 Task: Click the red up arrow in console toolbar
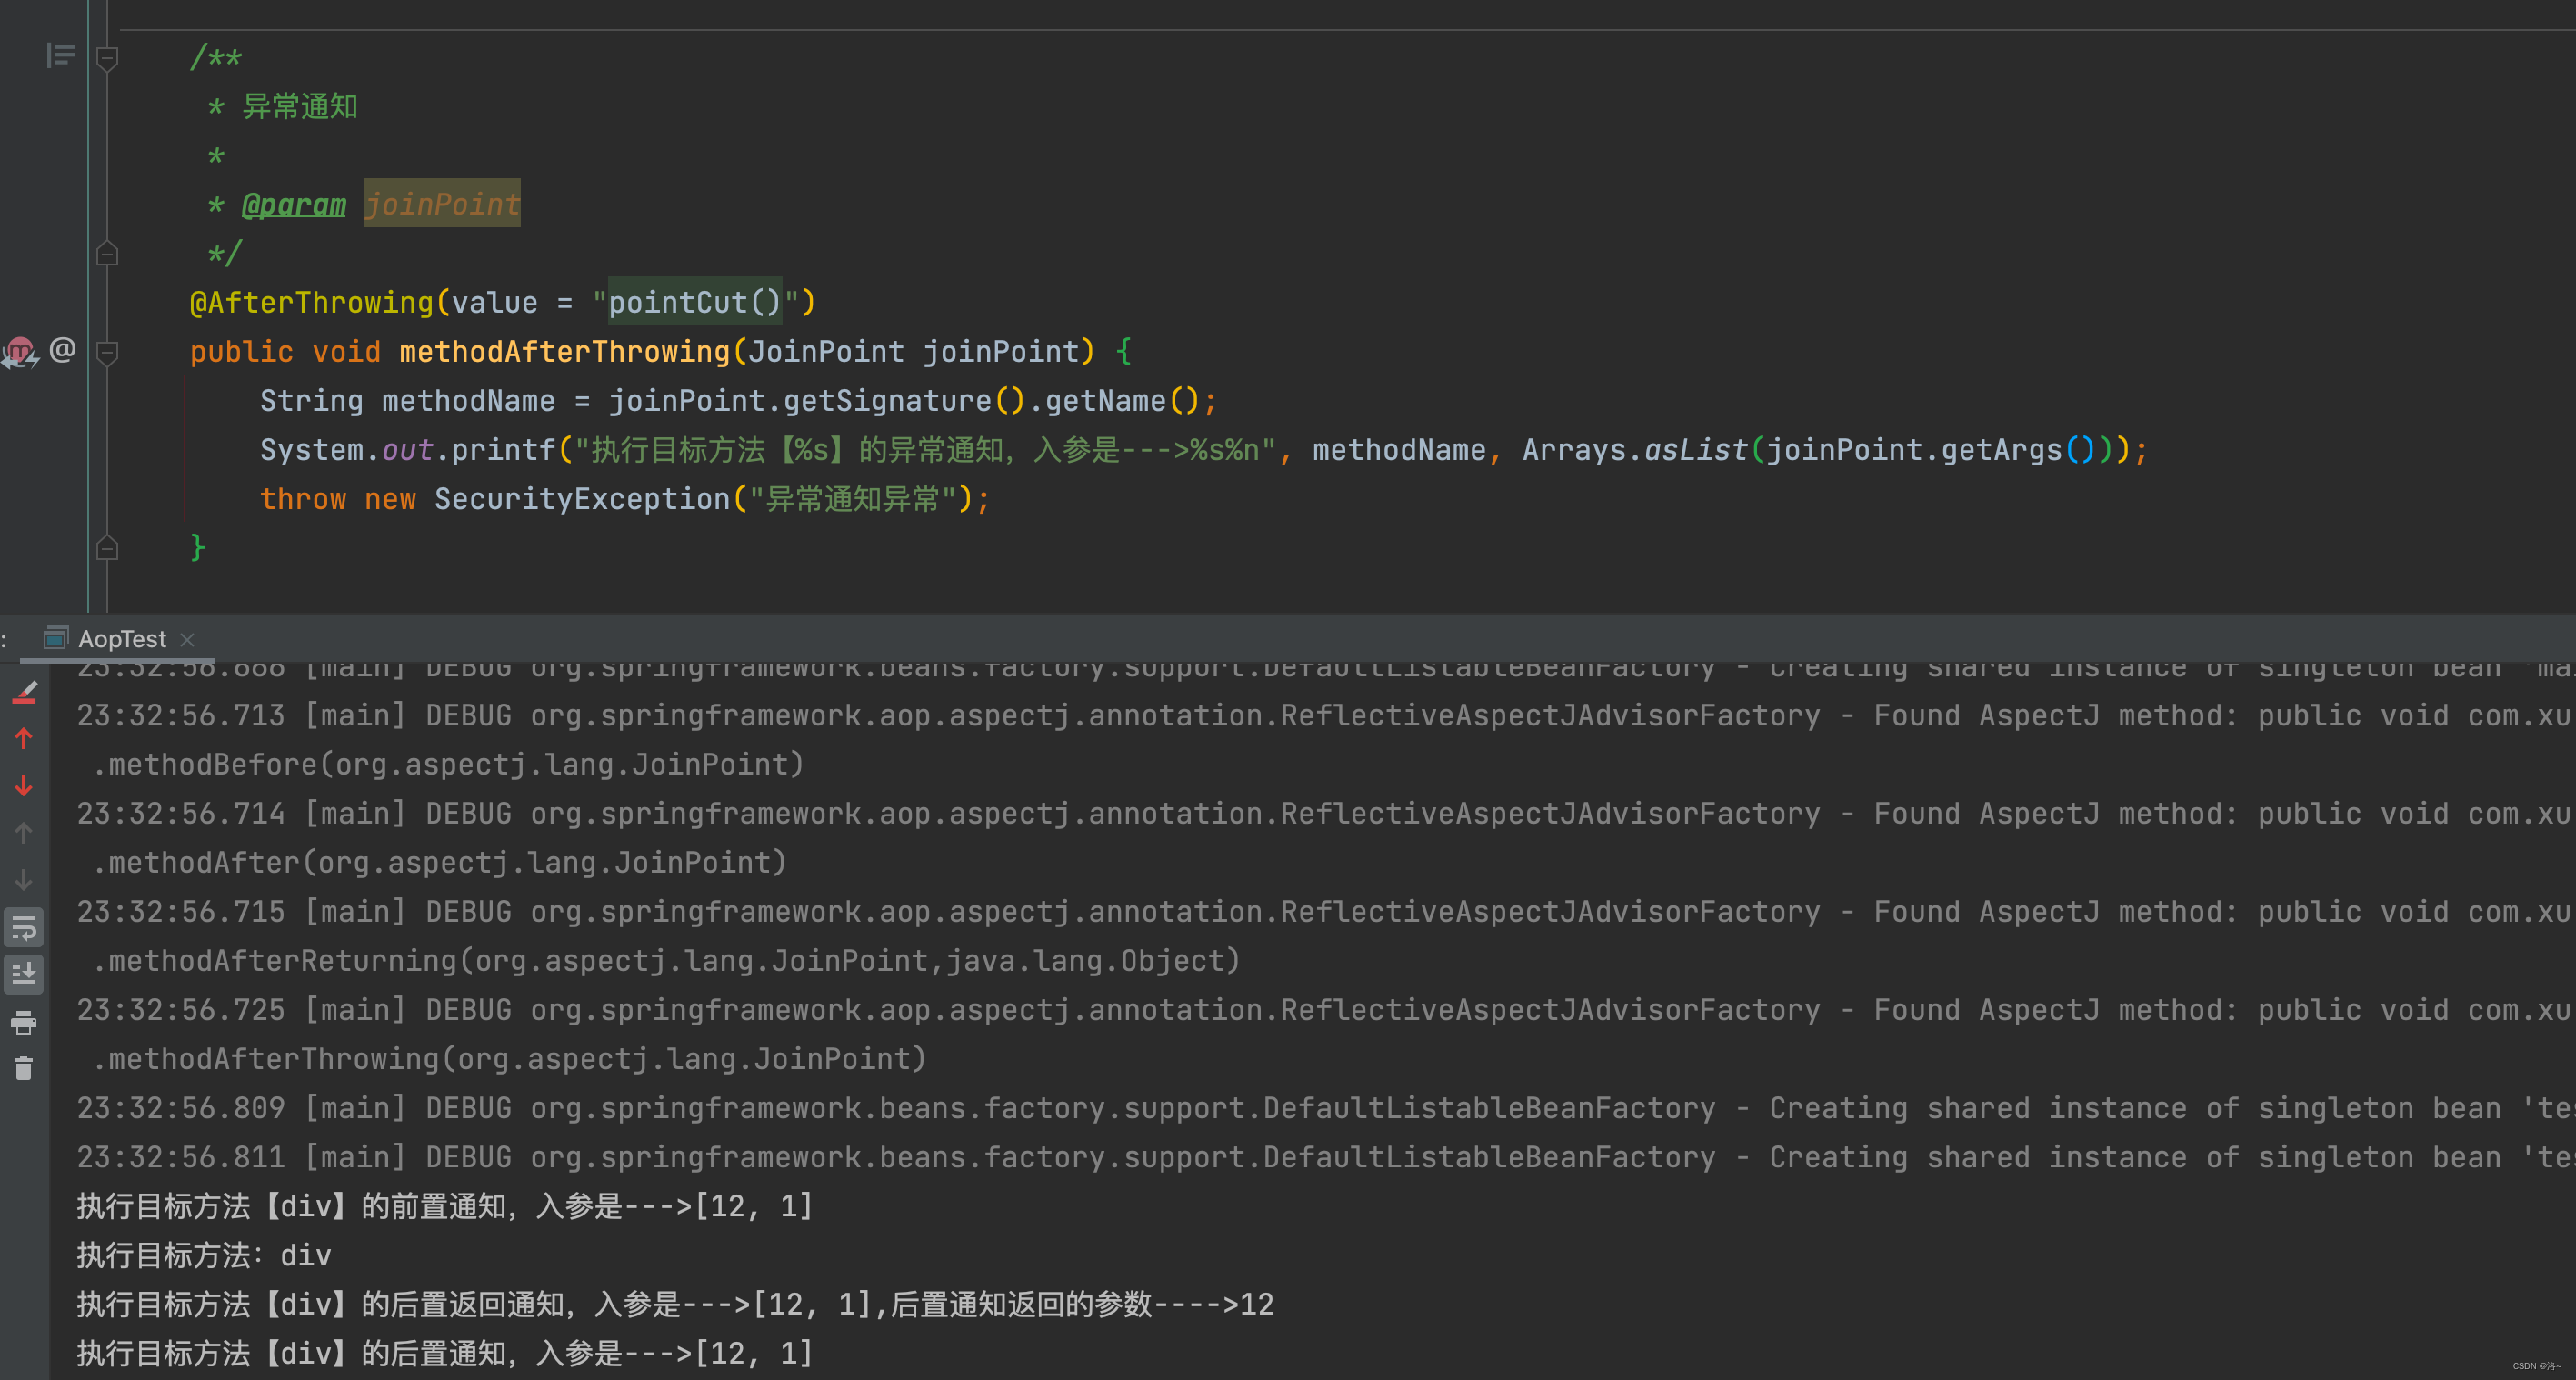[24, 739]
